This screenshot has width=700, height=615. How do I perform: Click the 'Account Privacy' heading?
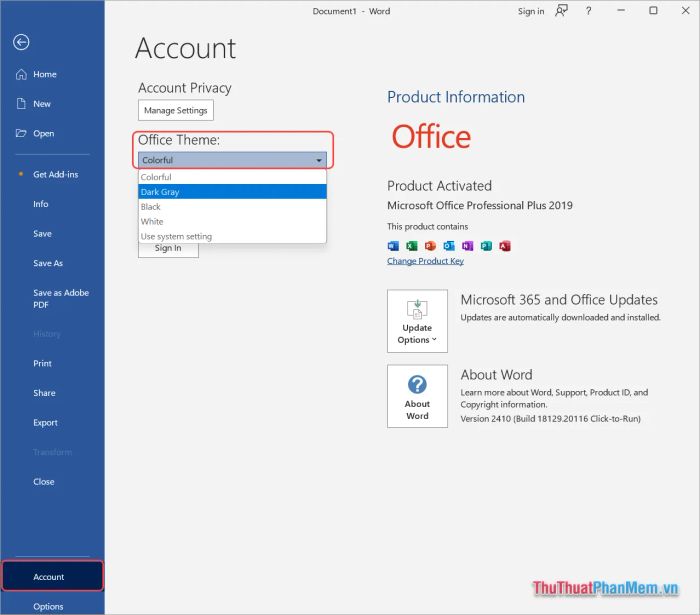pos(185,88)
